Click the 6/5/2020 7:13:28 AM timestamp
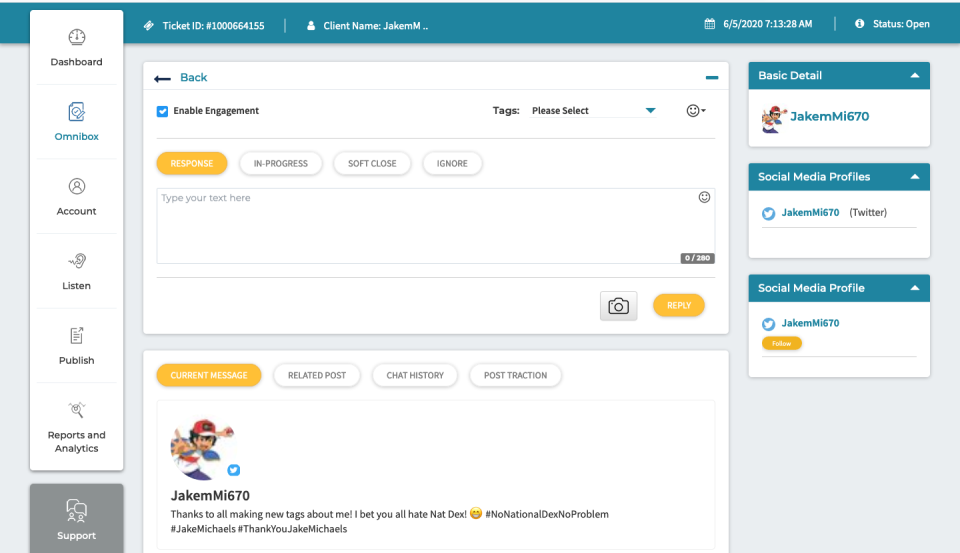Viewport: 960px width, 553px height. pyautogui.click(x=767, y=24)
